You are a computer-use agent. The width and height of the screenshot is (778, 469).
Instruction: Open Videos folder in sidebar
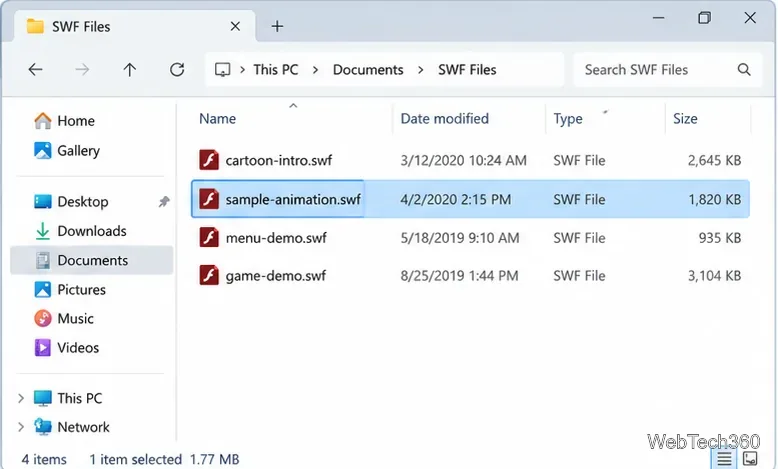pyautogui.click(x=78, y=347)
